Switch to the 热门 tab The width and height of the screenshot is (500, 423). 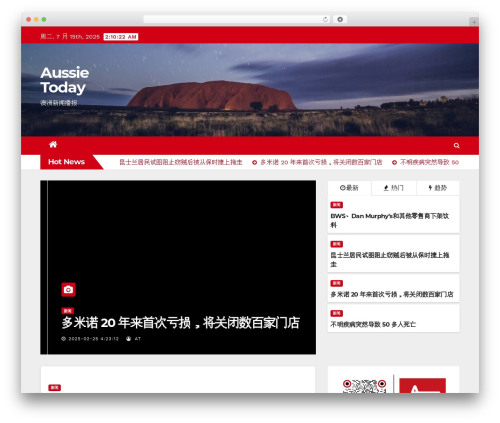coord(394,188)
